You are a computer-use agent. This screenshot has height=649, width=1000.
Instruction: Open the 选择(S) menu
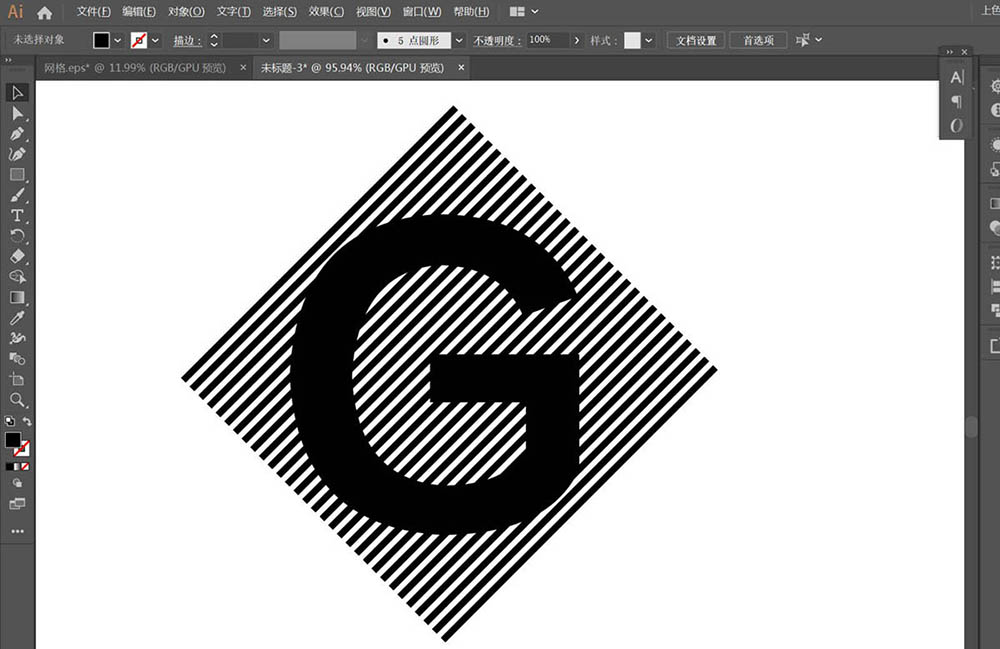pos(279,11)
